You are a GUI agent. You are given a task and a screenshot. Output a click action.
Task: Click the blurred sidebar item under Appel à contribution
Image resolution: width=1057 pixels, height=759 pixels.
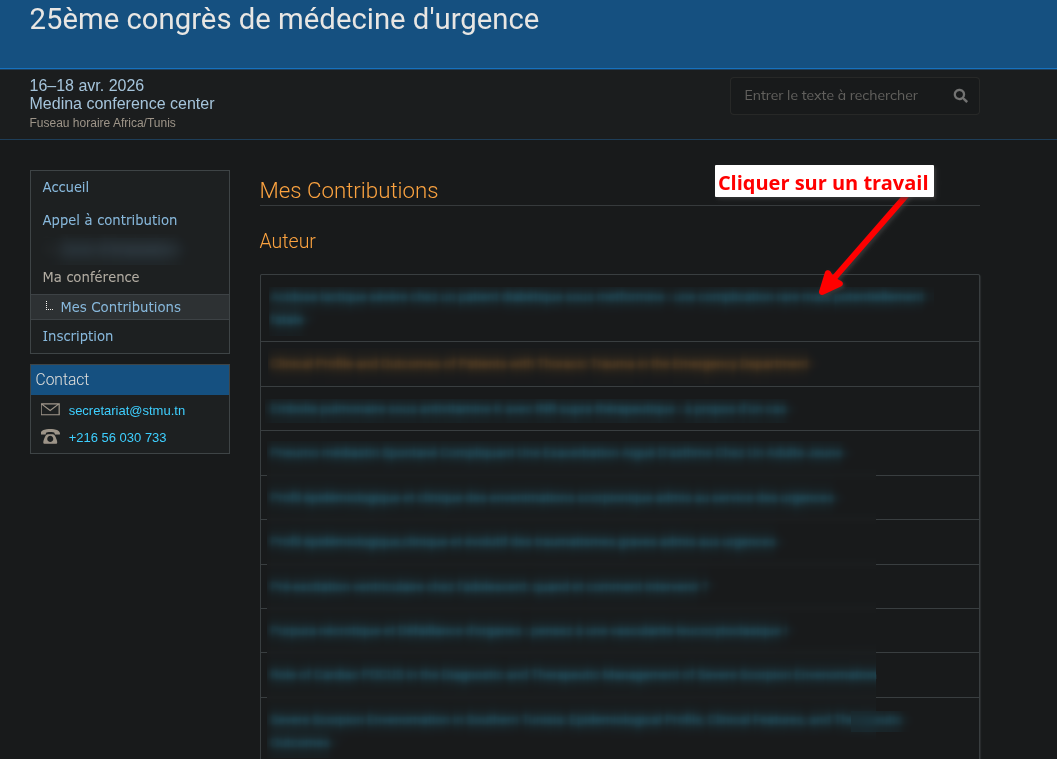(x=118, y=249)
